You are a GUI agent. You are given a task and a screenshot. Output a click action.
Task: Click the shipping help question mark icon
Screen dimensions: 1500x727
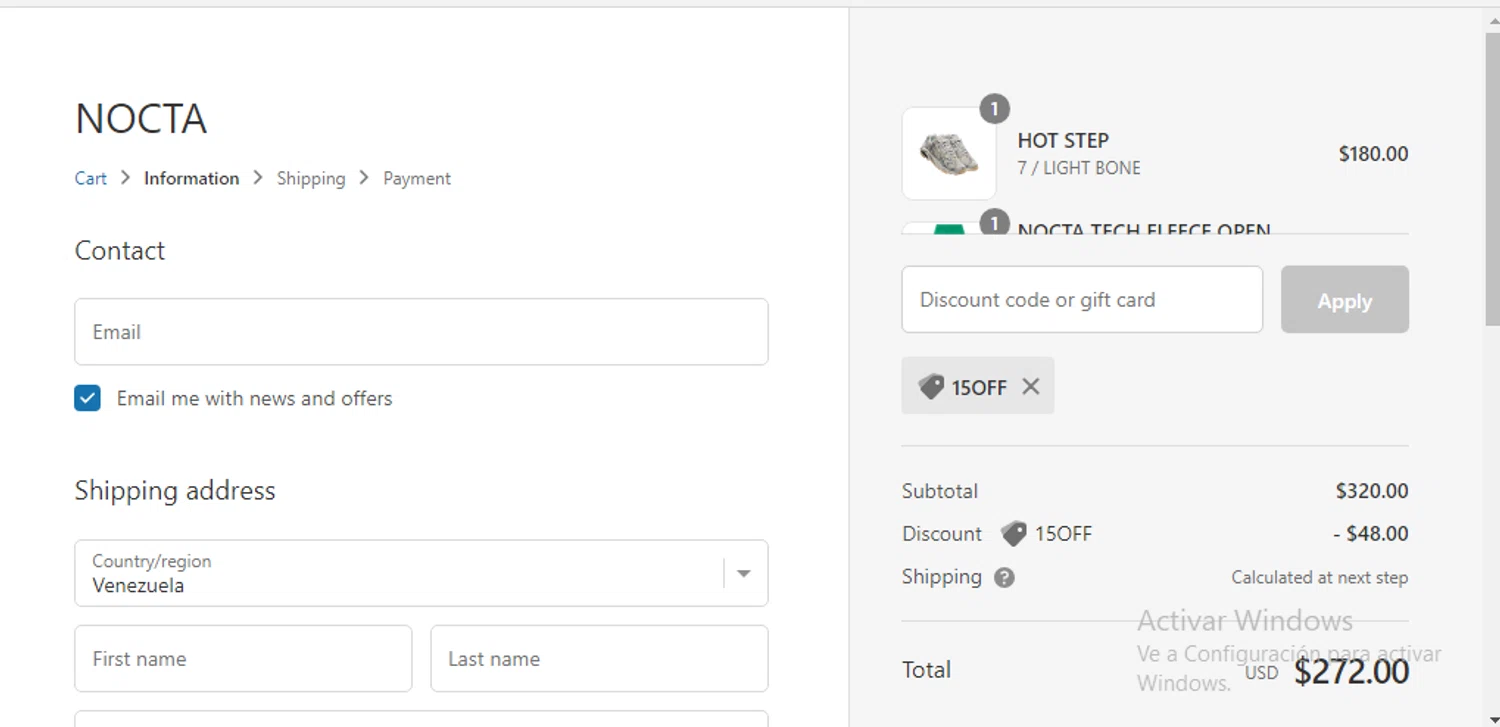click(1004, 578)
